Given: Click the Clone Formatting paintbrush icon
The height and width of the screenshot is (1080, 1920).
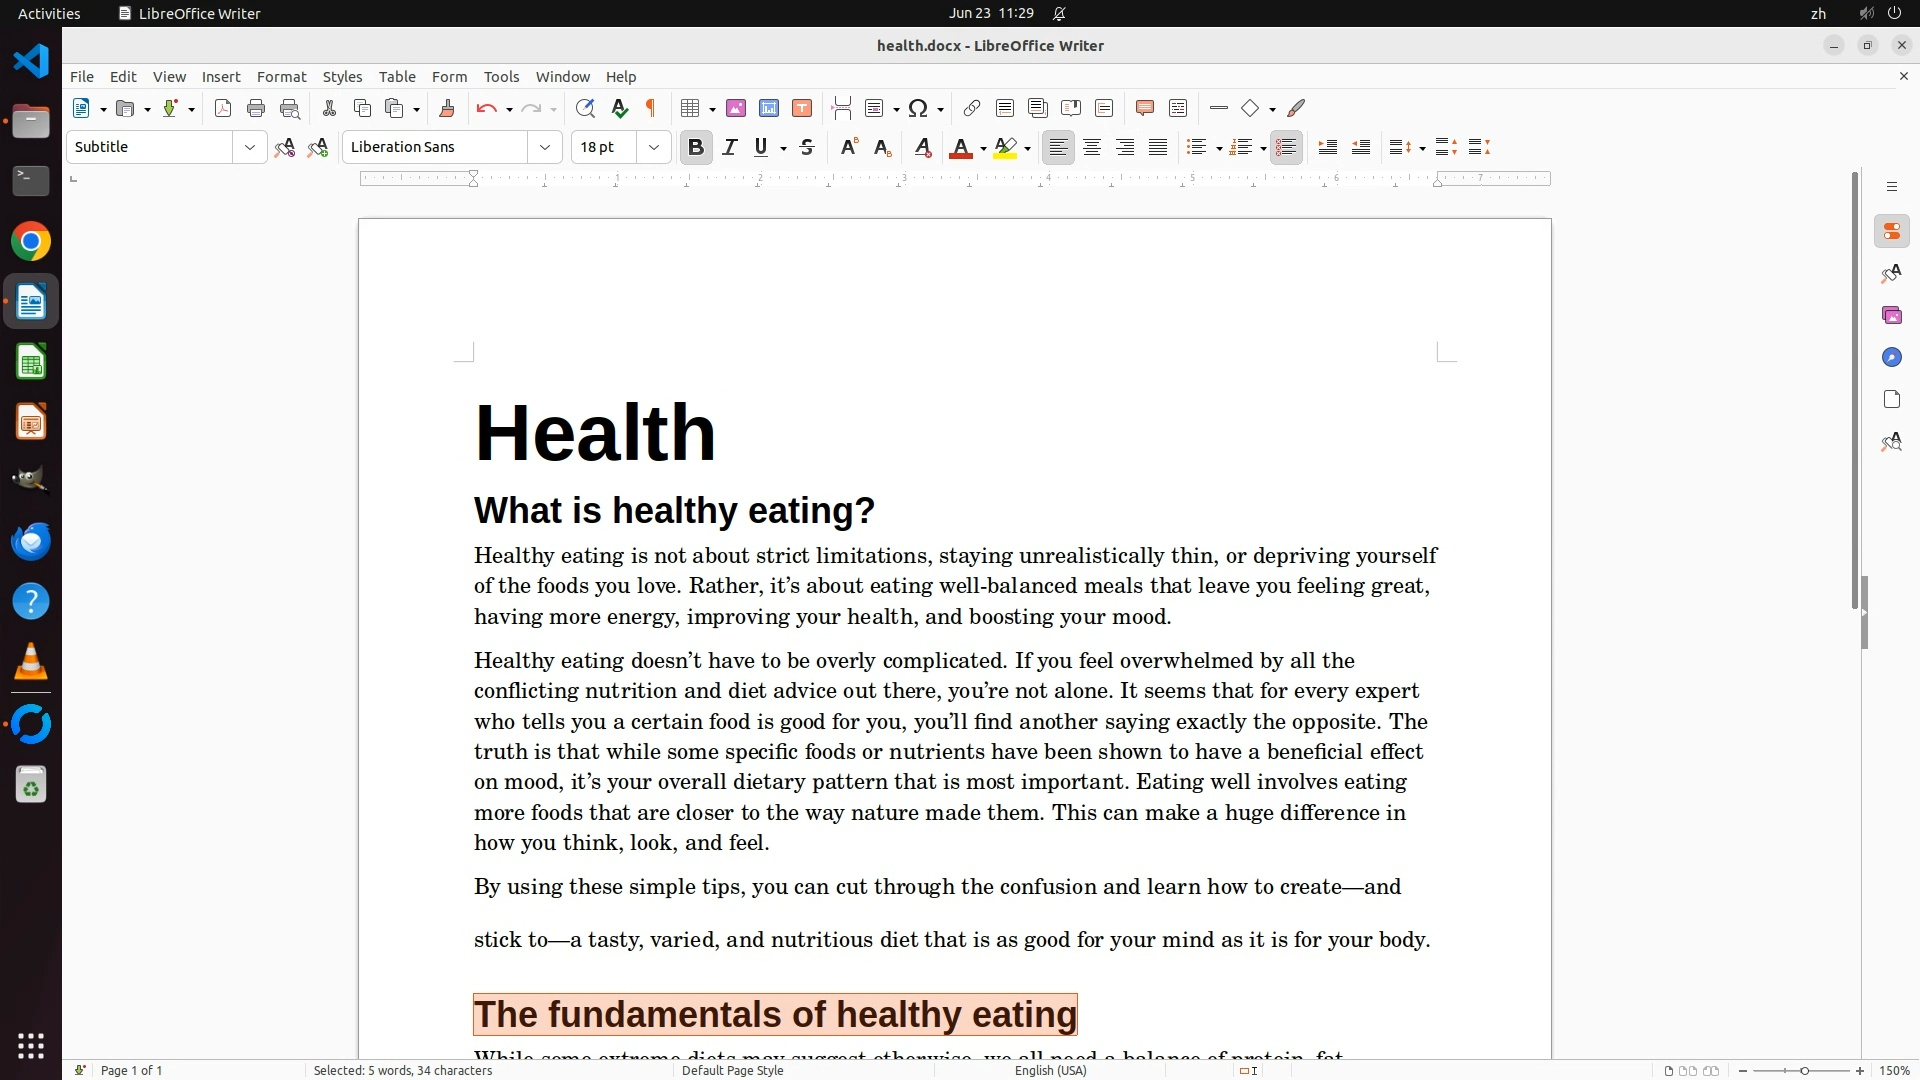Looking at the screenshot, I should [x=447, y=109].
